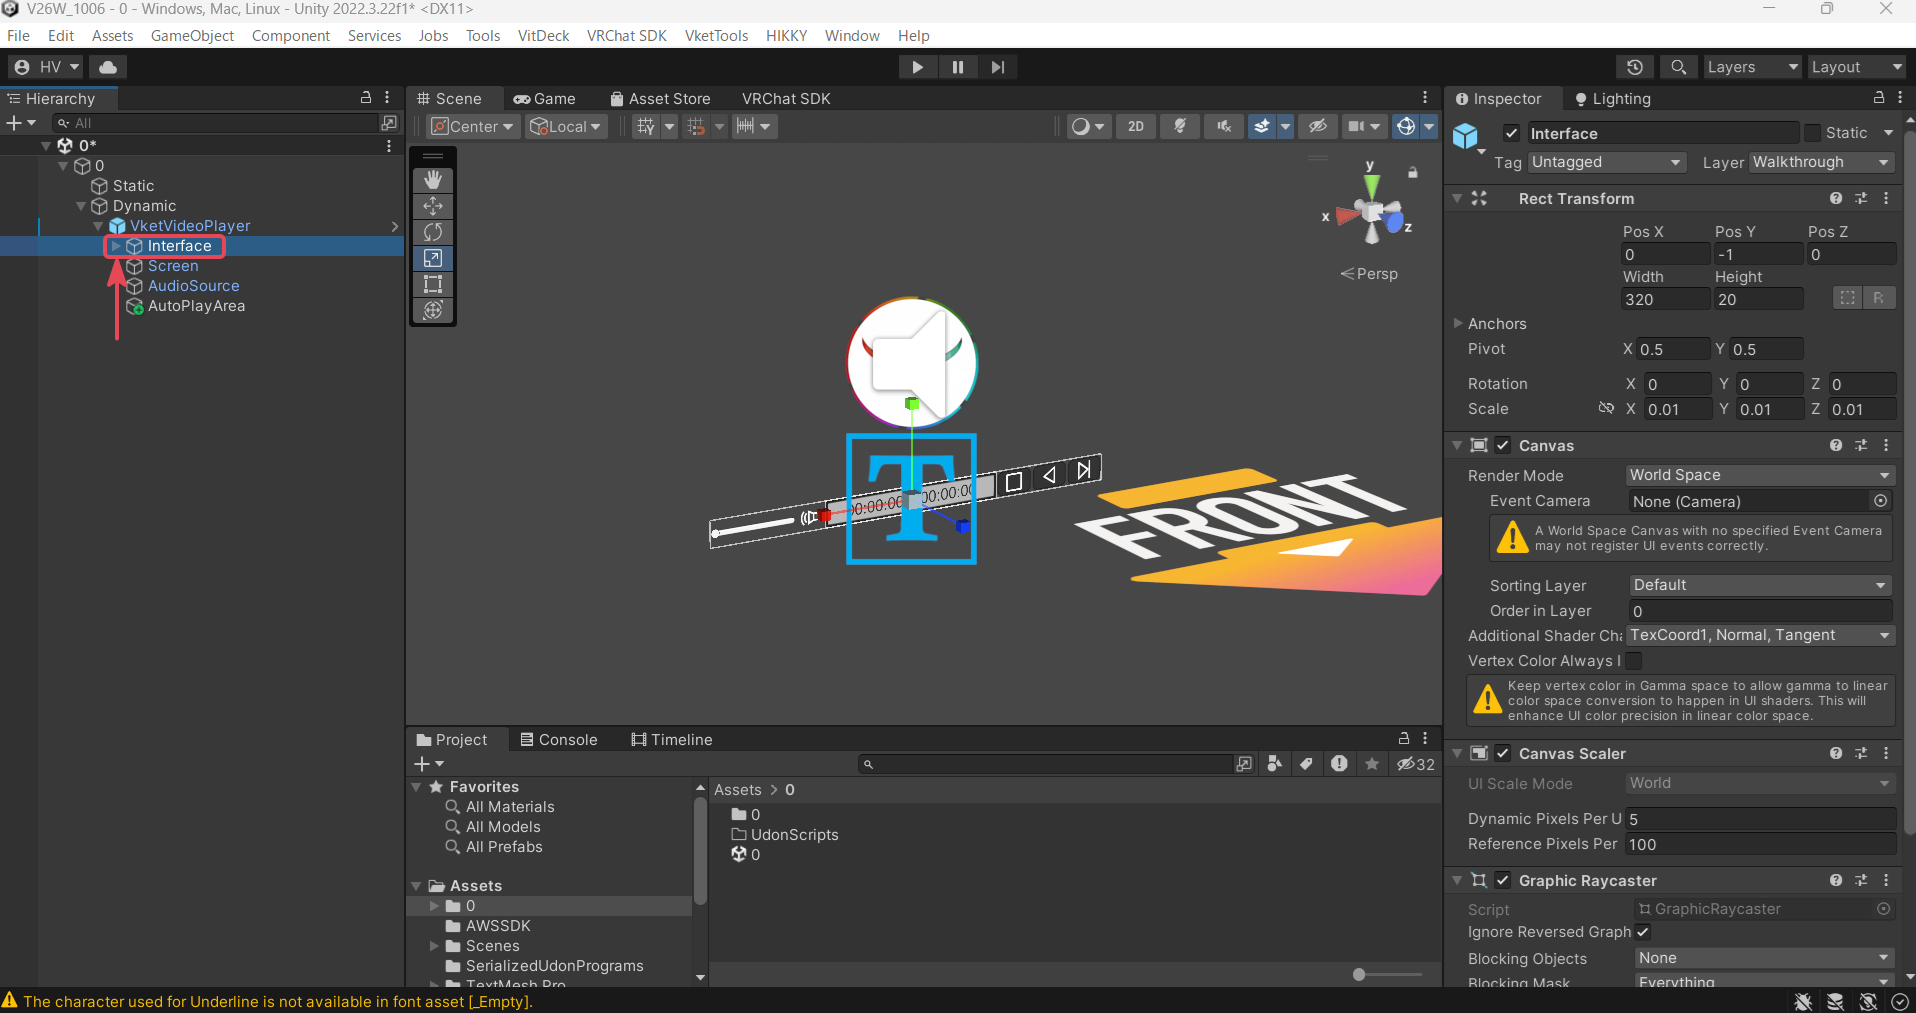Toggle Vertex Color Always checkbox
This screenshot has width=1916, height=1013.
[x=1634, y=661]
